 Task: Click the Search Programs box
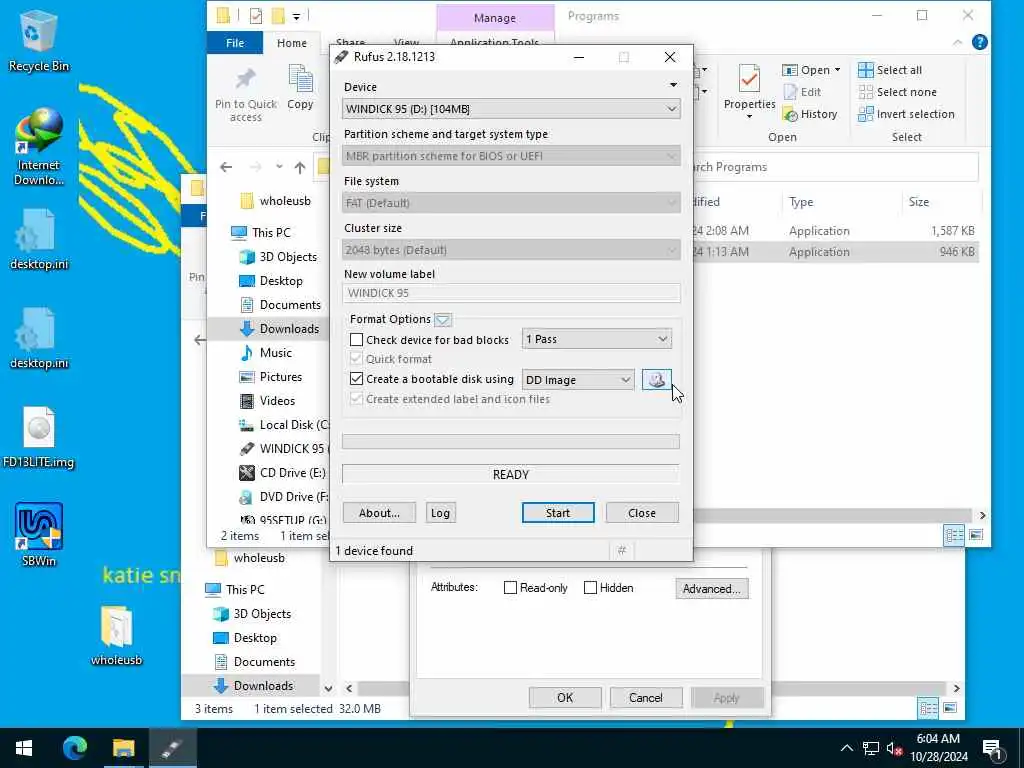click(x=836, y=167)
